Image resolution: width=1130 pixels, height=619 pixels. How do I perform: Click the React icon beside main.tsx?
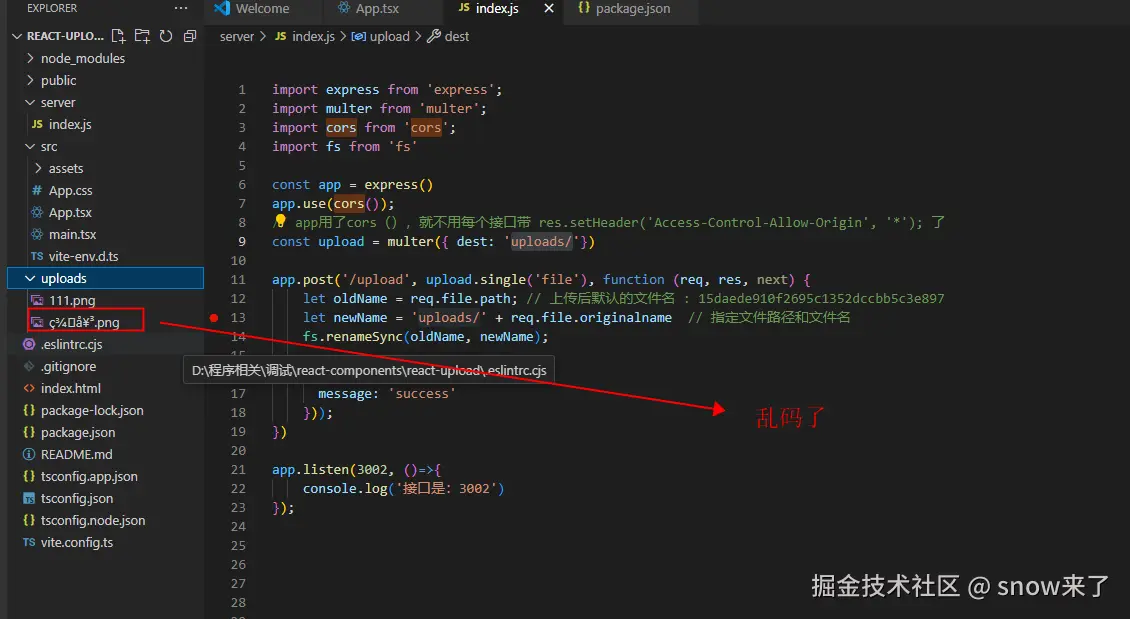(37, 234)
